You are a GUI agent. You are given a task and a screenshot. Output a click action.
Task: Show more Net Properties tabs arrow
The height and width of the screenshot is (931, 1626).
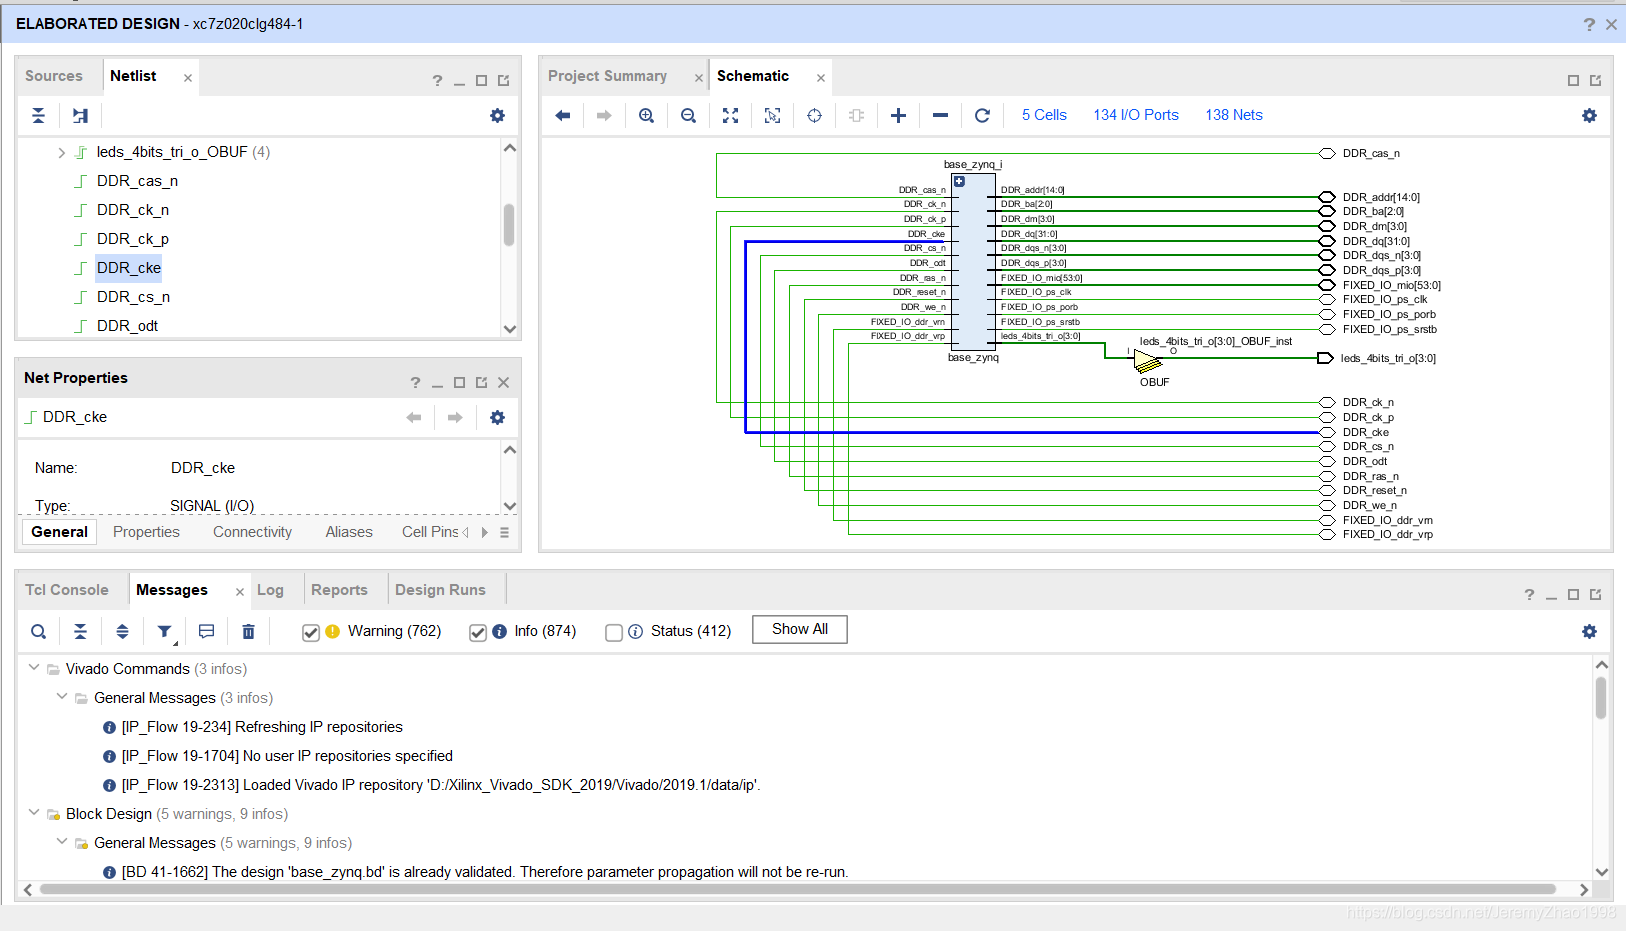[x=485, y=533]
